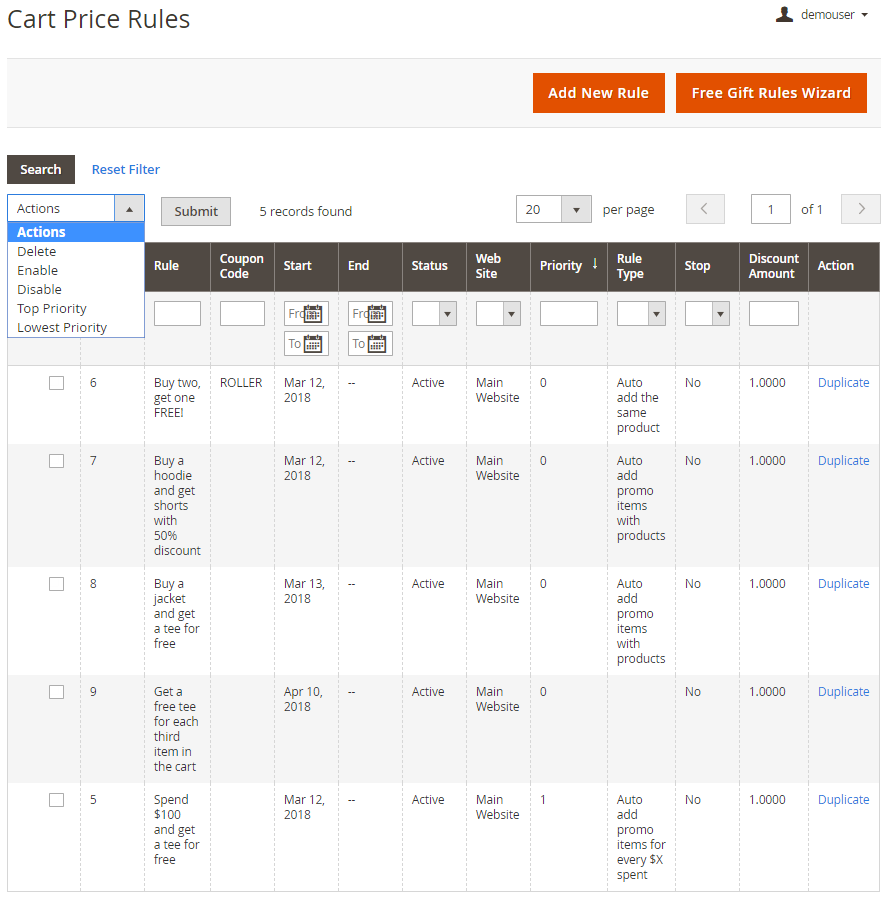The height and width of the screenshot is (900, 894).
Task: Click the demouser account icon
Action: 785,15
